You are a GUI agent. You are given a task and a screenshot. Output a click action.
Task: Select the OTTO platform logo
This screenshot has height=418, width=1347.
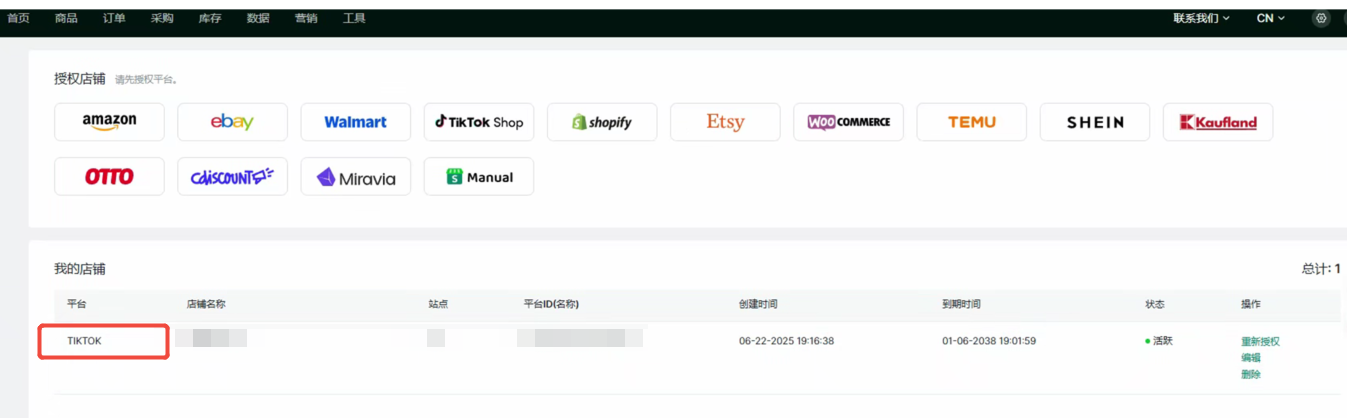pyautogui.click(x=109, y=177)
